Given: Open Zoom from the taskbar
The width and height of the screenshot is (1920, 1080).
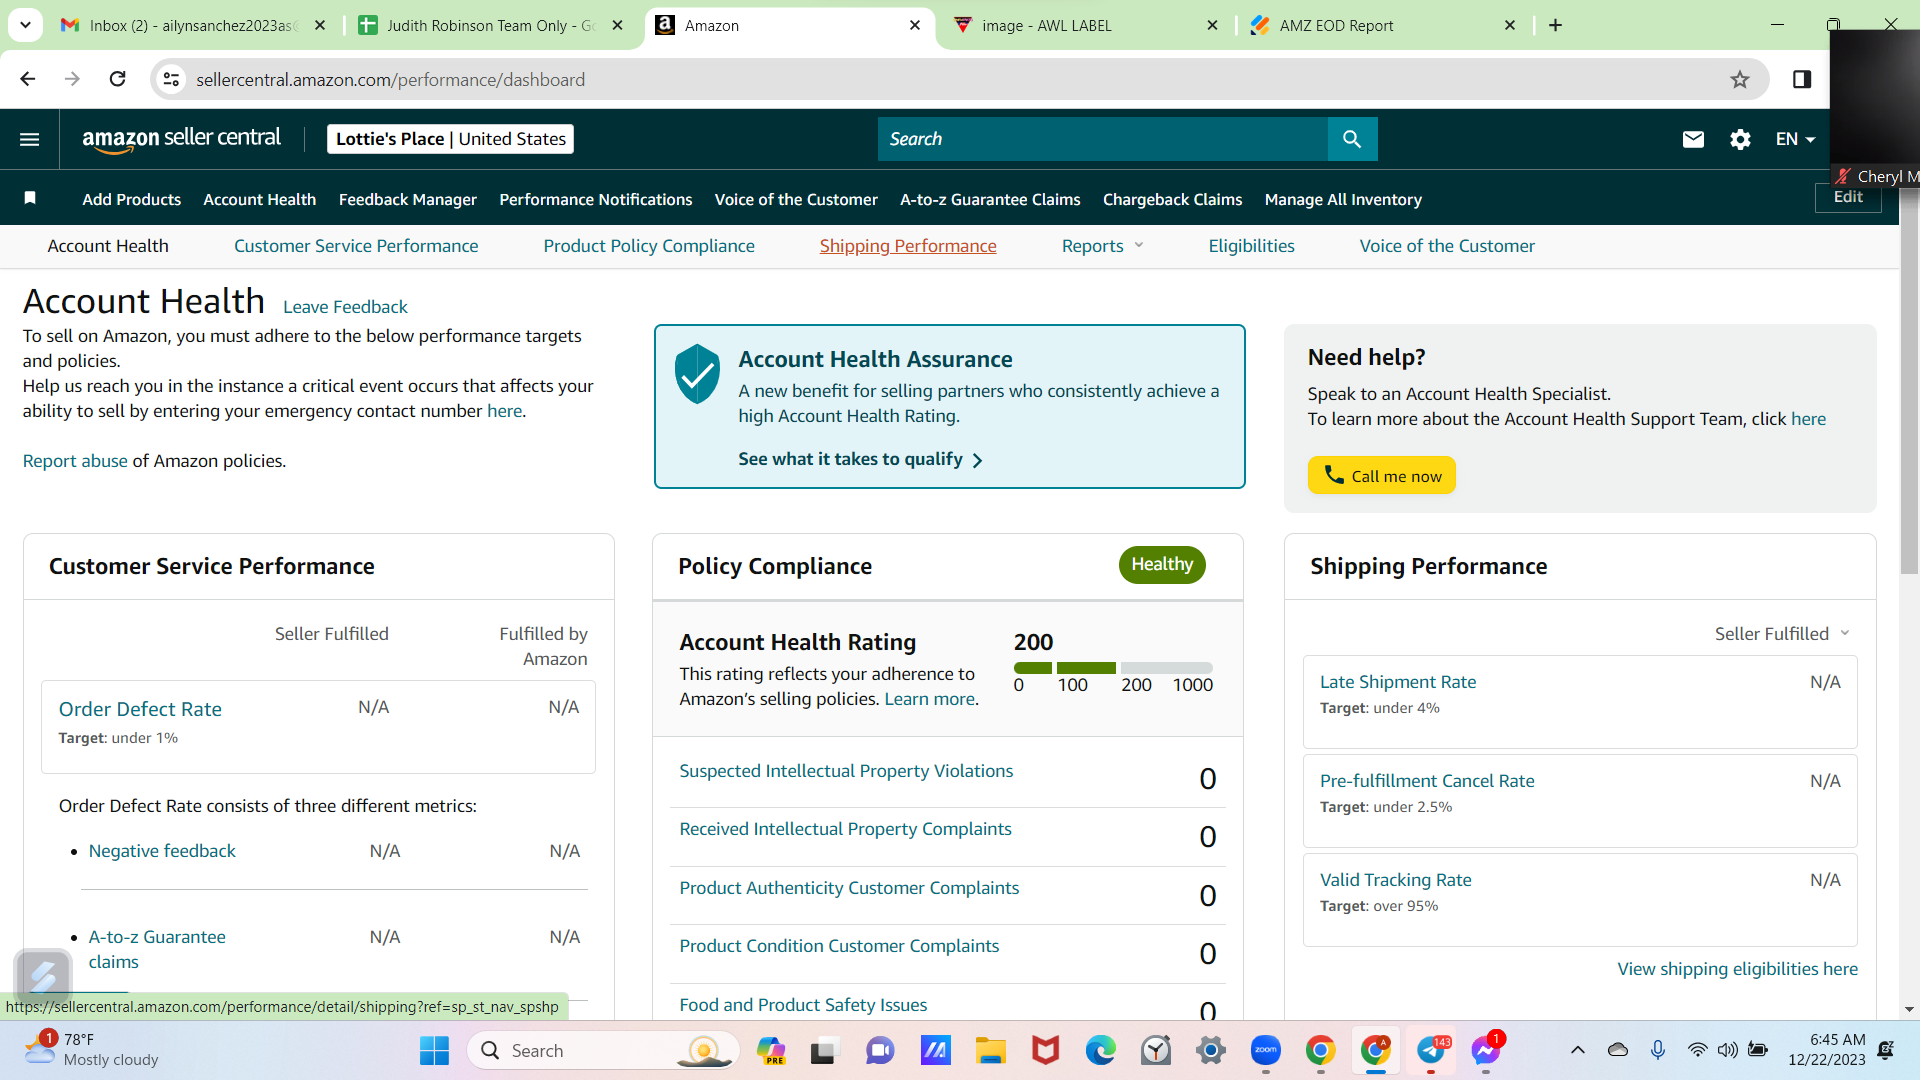Looking at the screenshot, I should pyautogui.click(x=1265, y=1050).
